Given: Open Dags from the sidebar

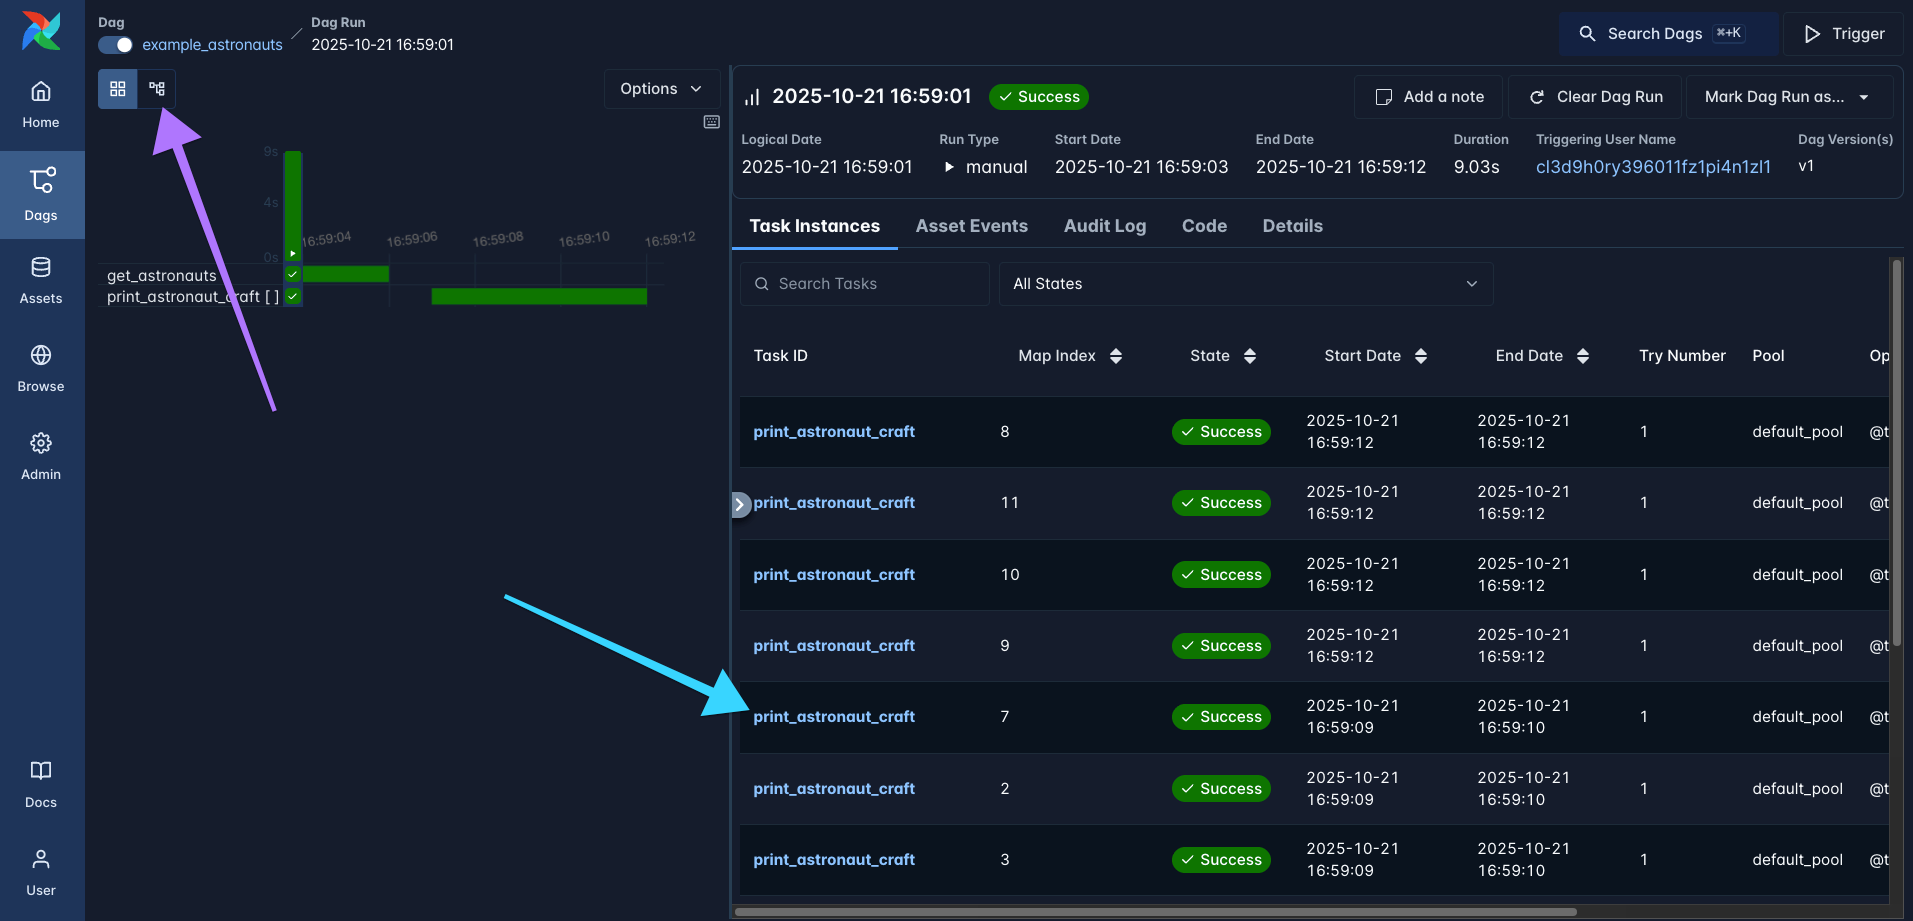Looking at the screenshot, I should pos(41,195).
